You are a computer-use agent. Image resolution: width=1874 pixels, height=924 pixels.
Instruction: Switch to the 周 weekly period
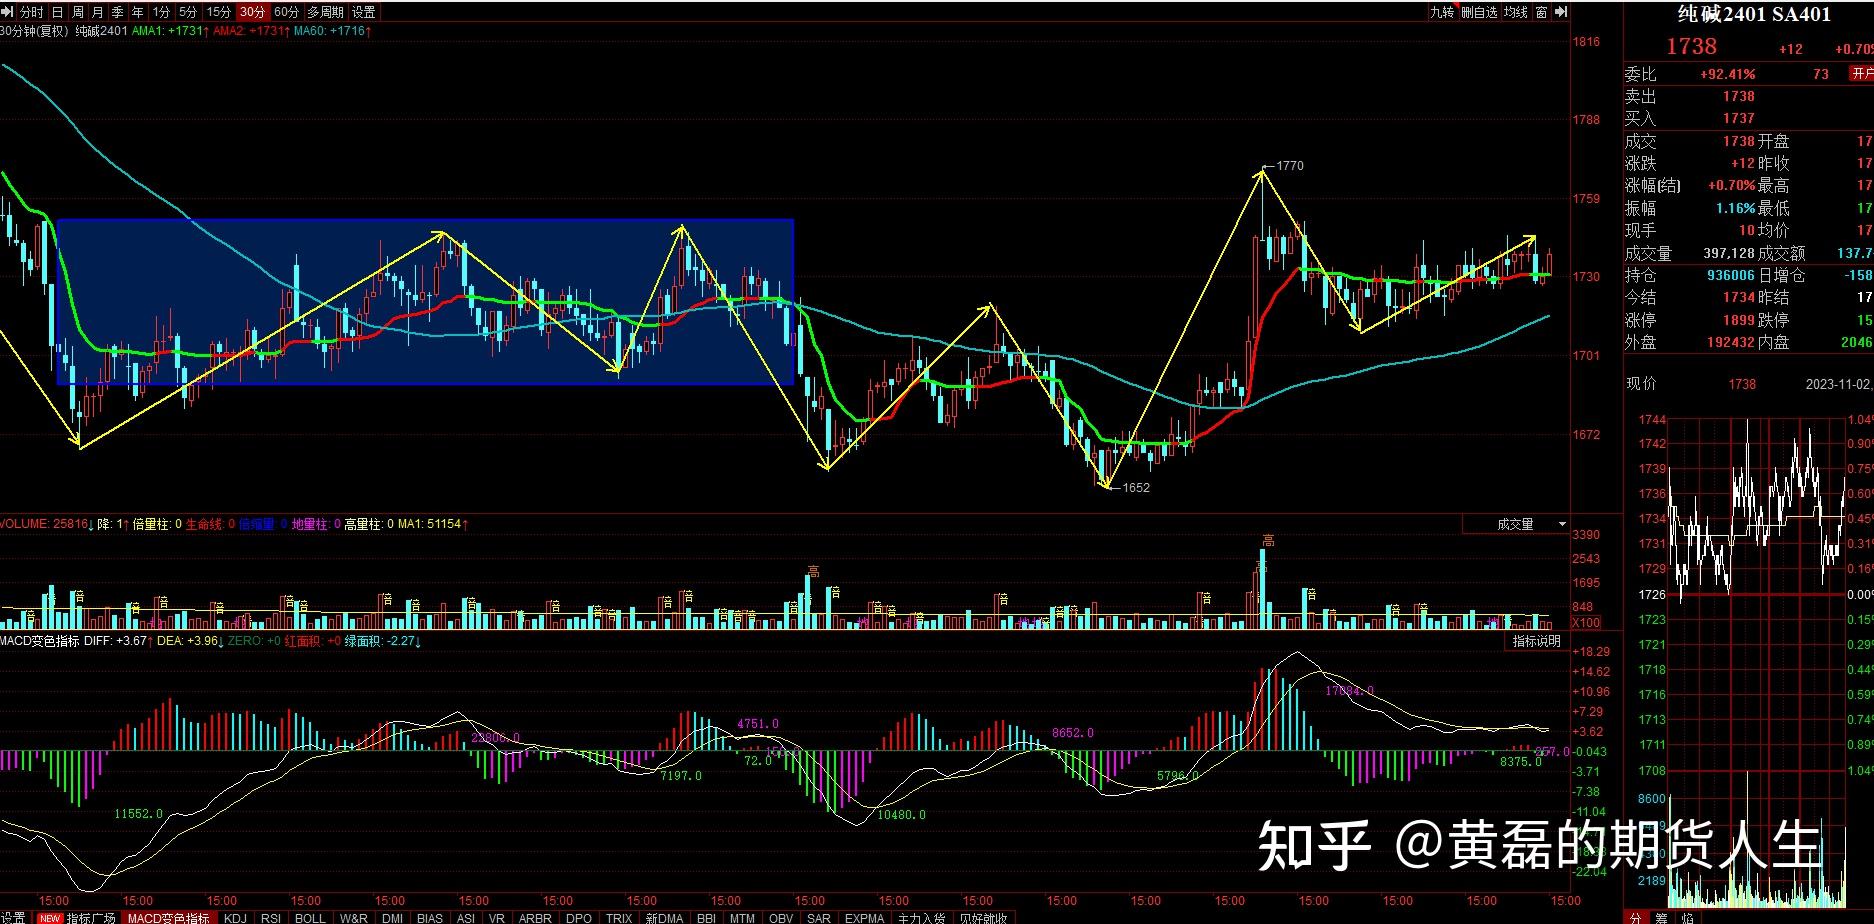tap(78, 12)
